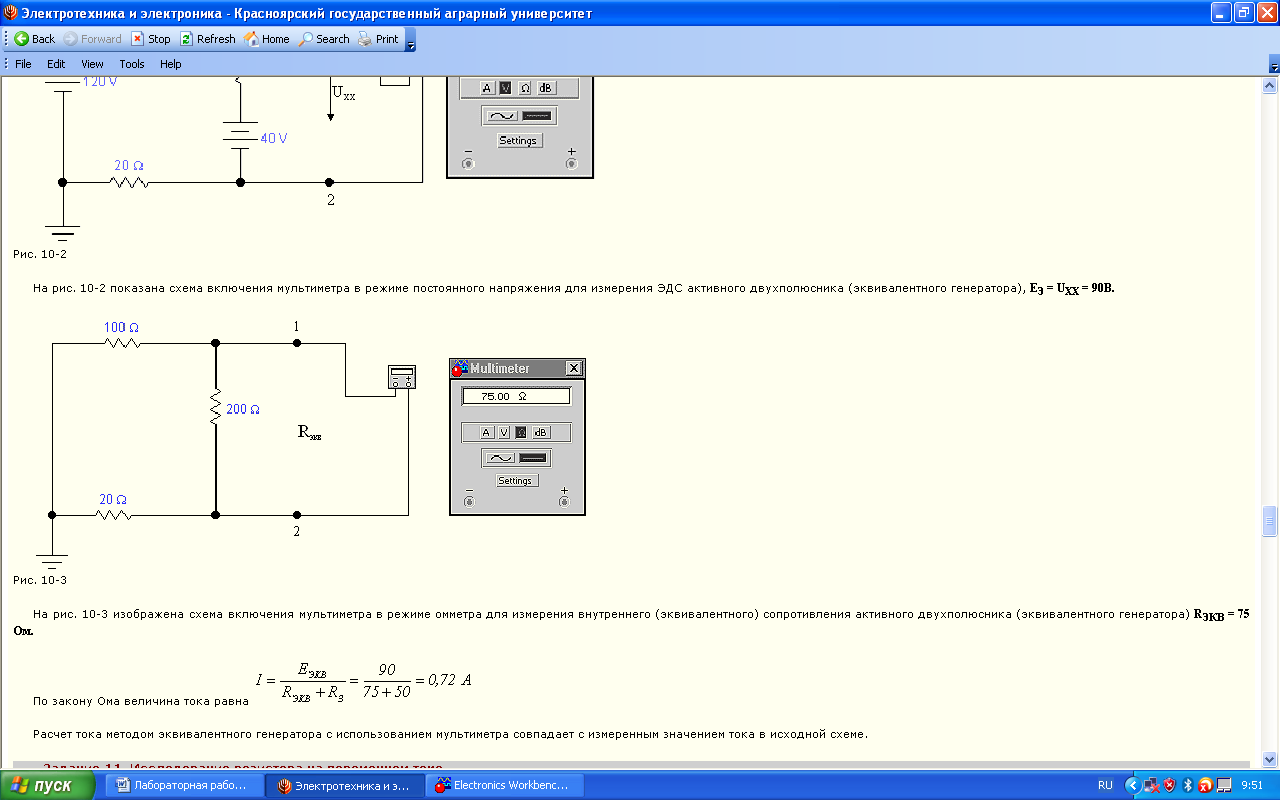This screenshot has height=800, width=1280.
Task: Click the vertical scrollbar thumb
Action: click(x=1270, y=521)
